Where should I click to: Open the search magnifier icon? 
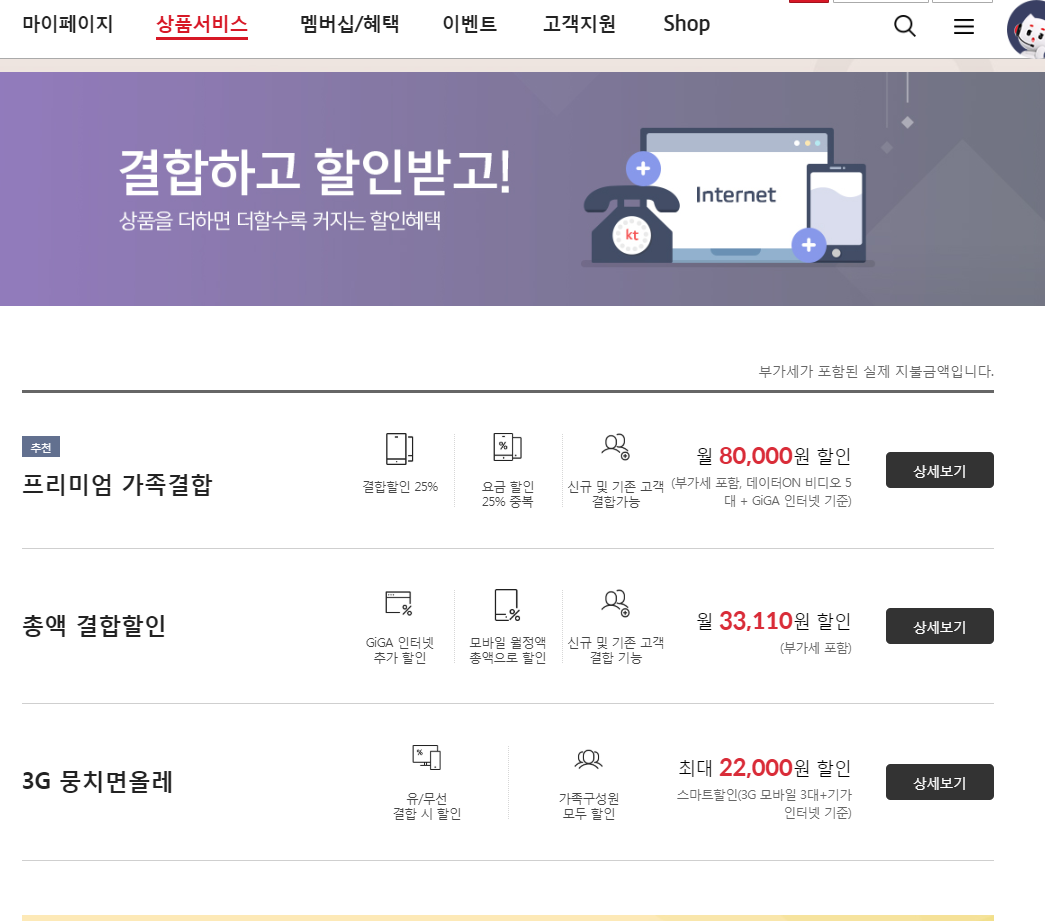click(x=904, y=27)
